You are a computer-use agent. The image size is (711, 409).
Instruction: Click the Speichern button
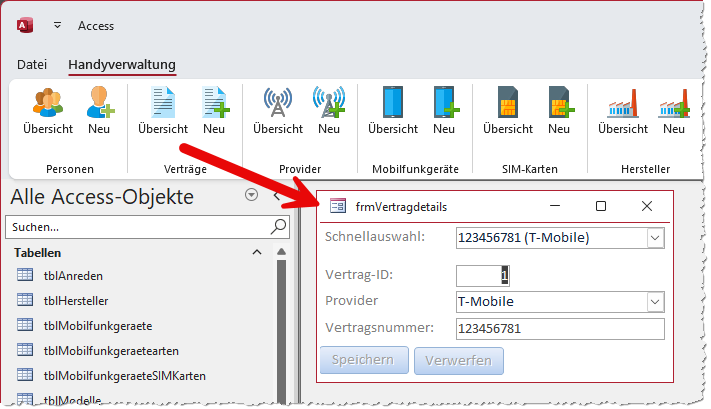click(364, 360)
